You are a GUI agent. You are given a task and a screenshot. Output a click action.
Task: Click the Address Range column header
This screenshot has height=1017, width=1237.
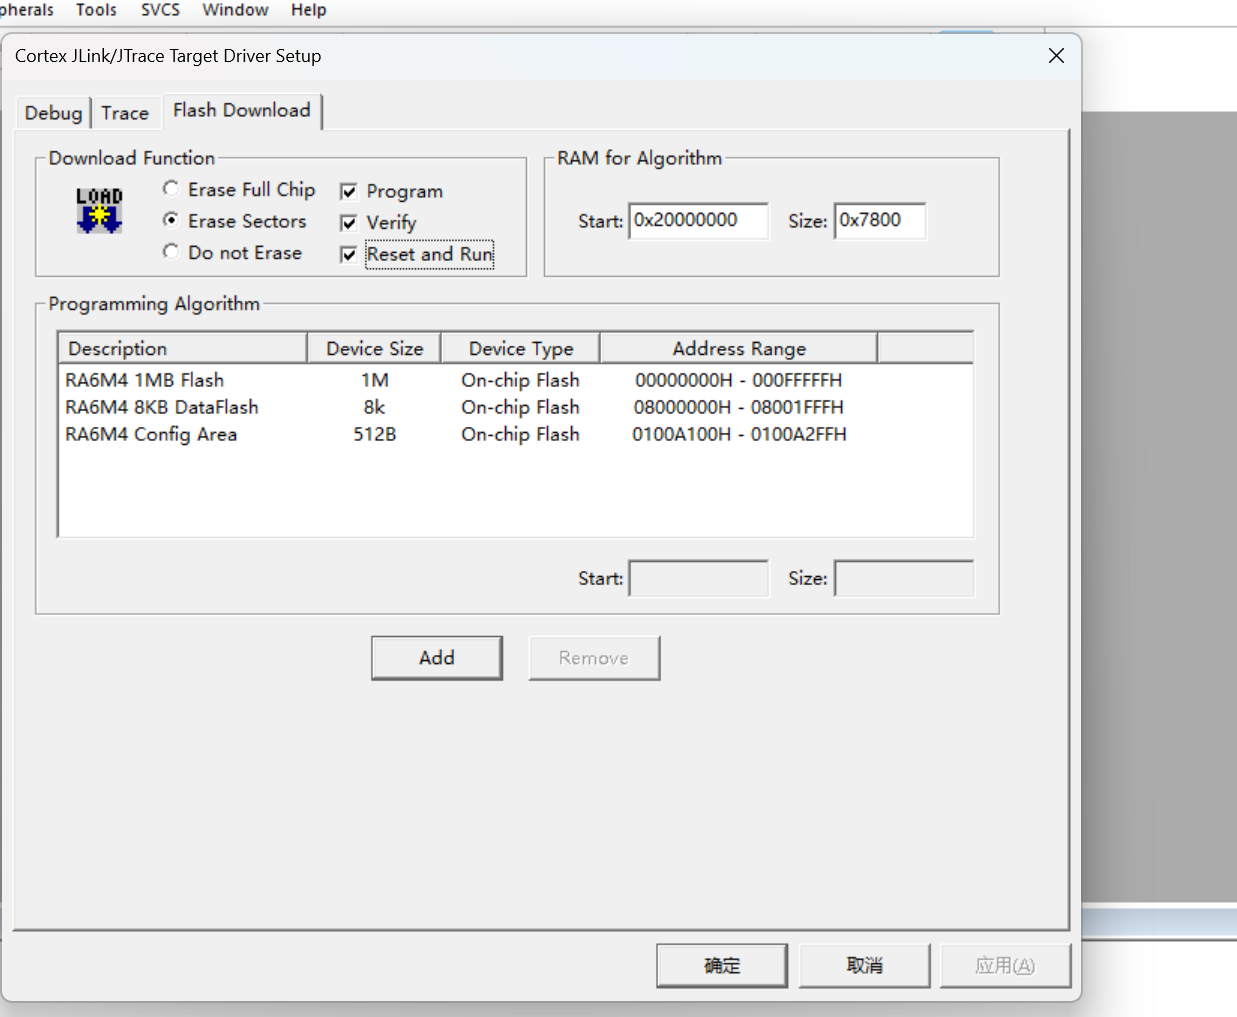(739, 348)
